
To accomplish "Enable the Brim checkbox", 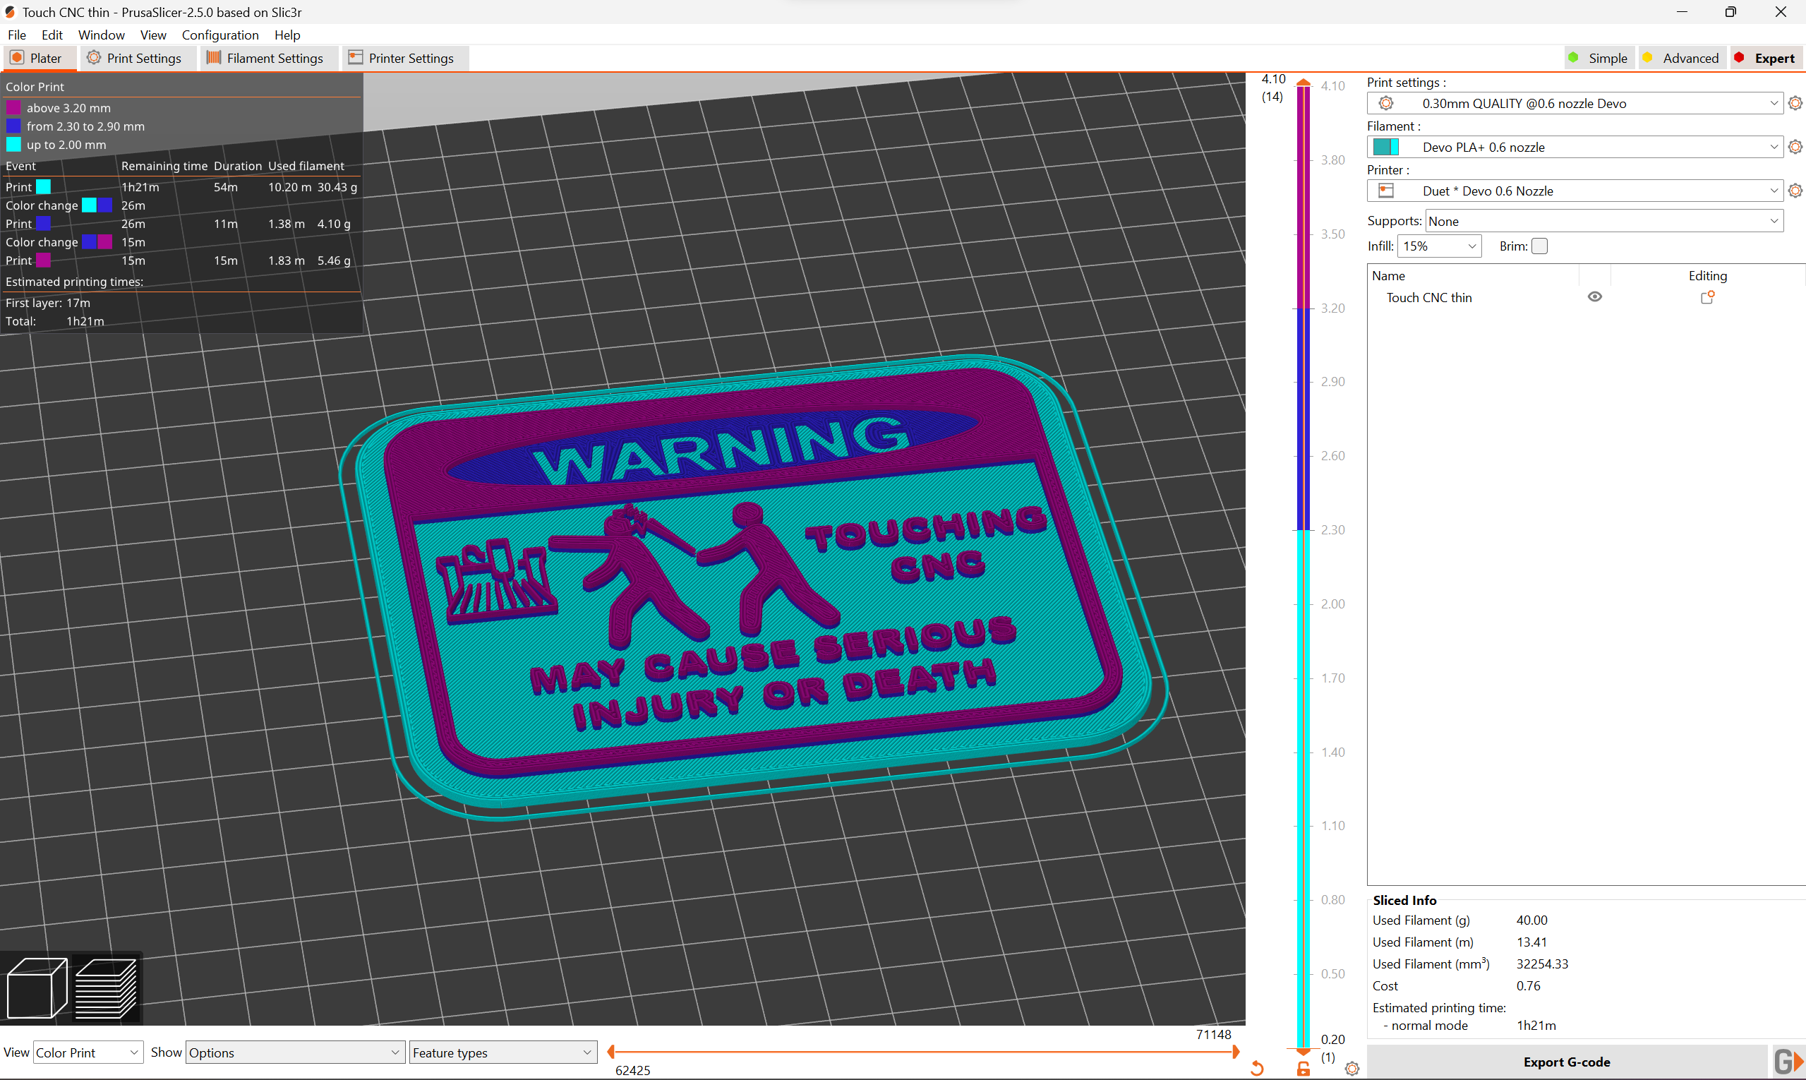I will tap(1539, 246).
